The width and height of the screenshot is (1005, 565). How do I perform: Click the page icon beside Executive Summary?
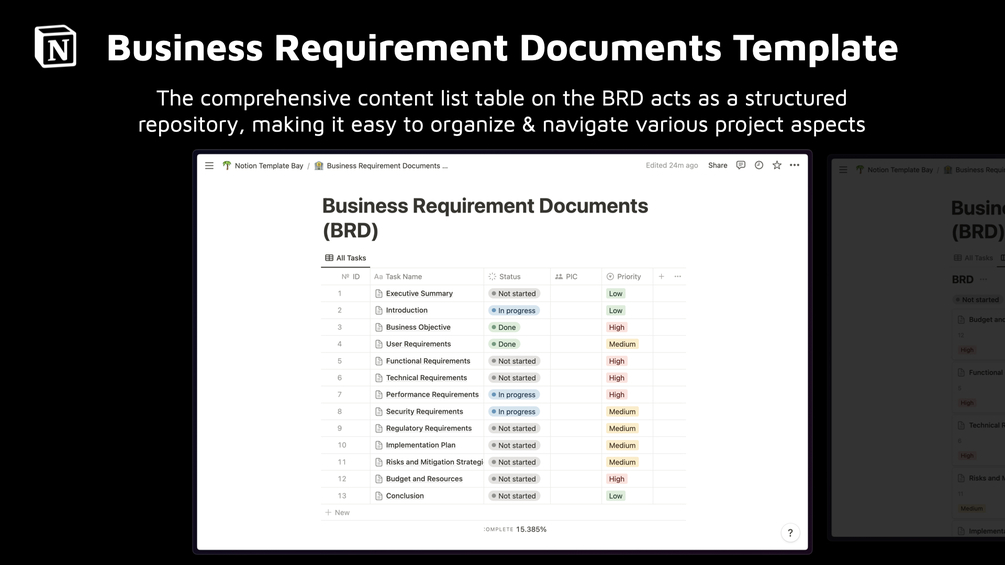click(x=379, y=293)
